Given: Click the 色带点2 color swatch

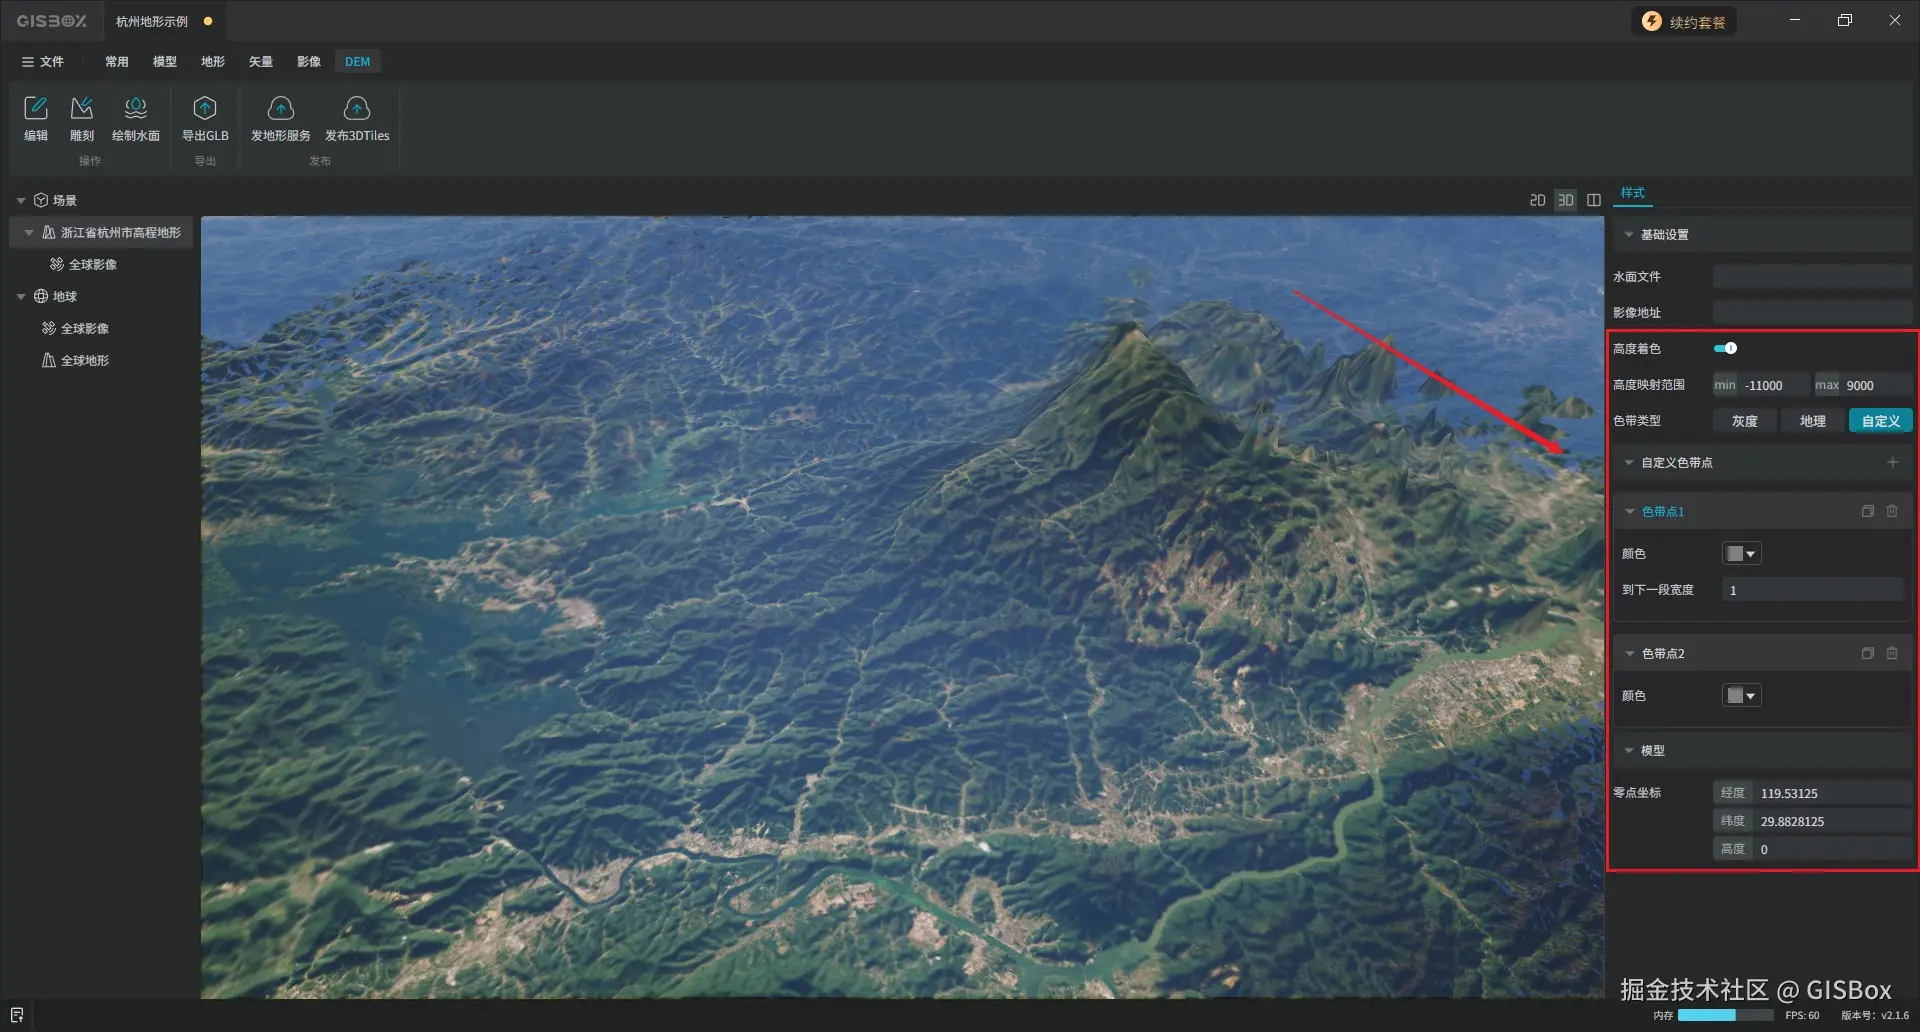Looking at the screenshot, I should click(x=1735, y=695).
